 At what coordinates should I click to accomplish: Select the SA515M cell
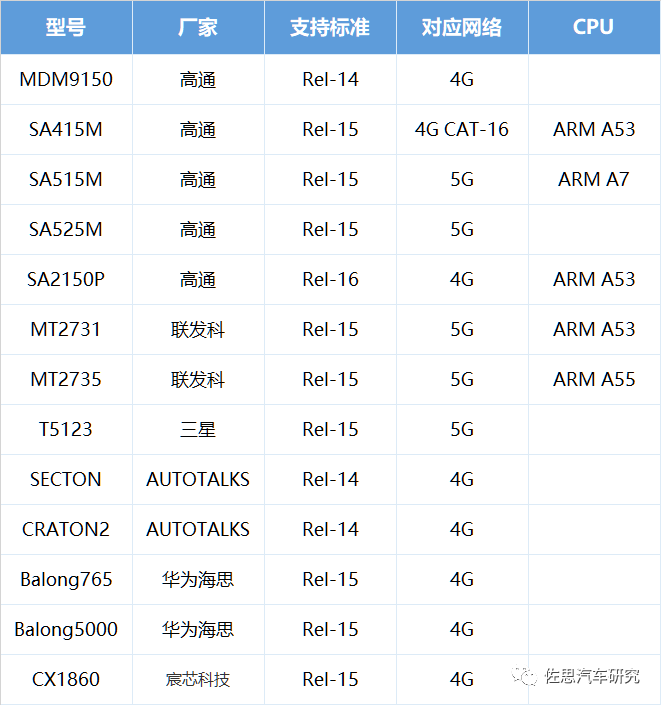point(66,179)
